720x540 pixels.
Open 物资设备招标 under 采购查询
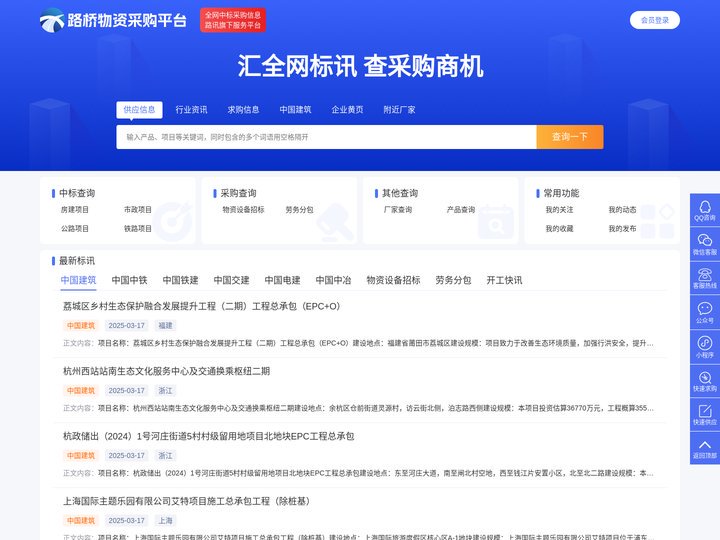[243, 210]
